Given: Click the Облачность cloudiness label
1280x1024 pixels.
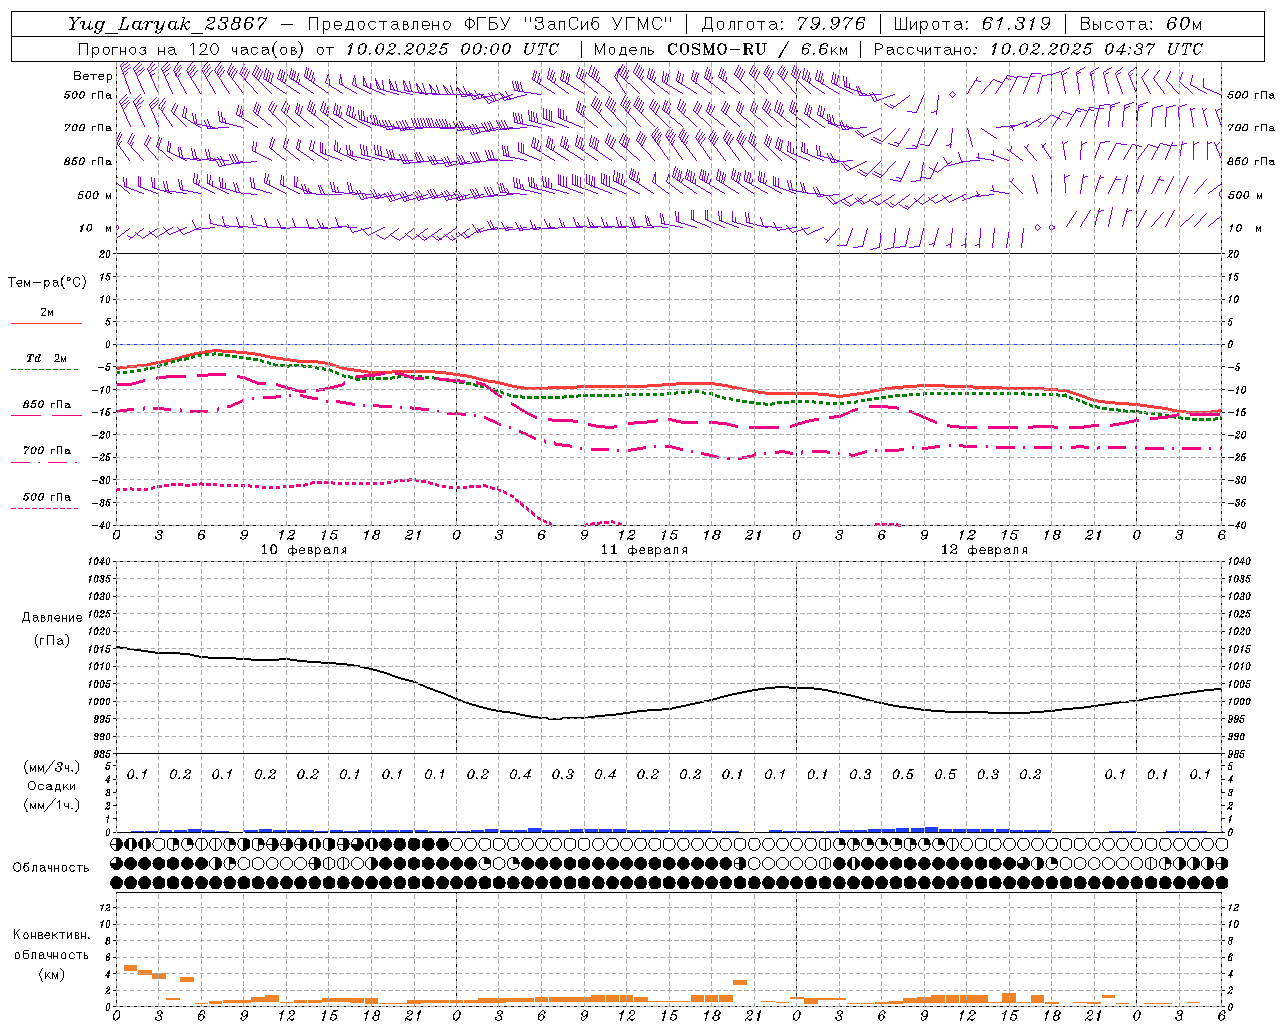Looking at the screenshot, I should (51, 868).
